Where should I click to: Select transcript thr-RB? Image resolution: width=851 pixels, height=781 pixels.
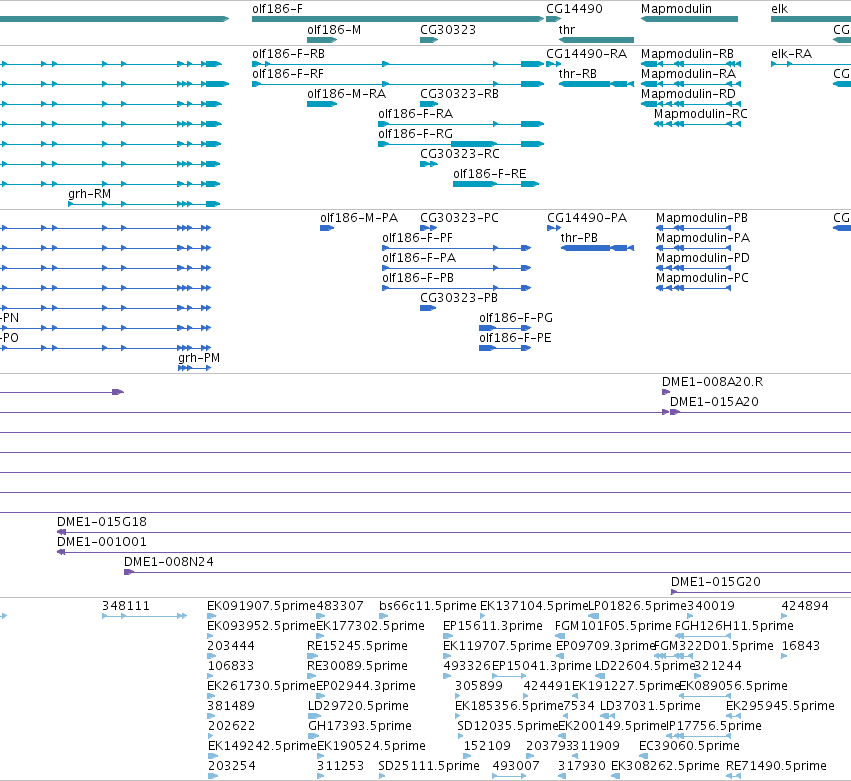point(596,84)
